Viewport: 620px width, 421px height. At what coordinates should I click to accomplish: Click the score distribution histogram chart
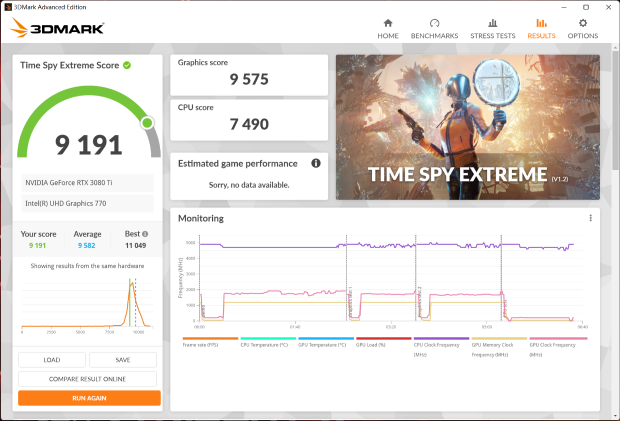(x=87, y=304)
